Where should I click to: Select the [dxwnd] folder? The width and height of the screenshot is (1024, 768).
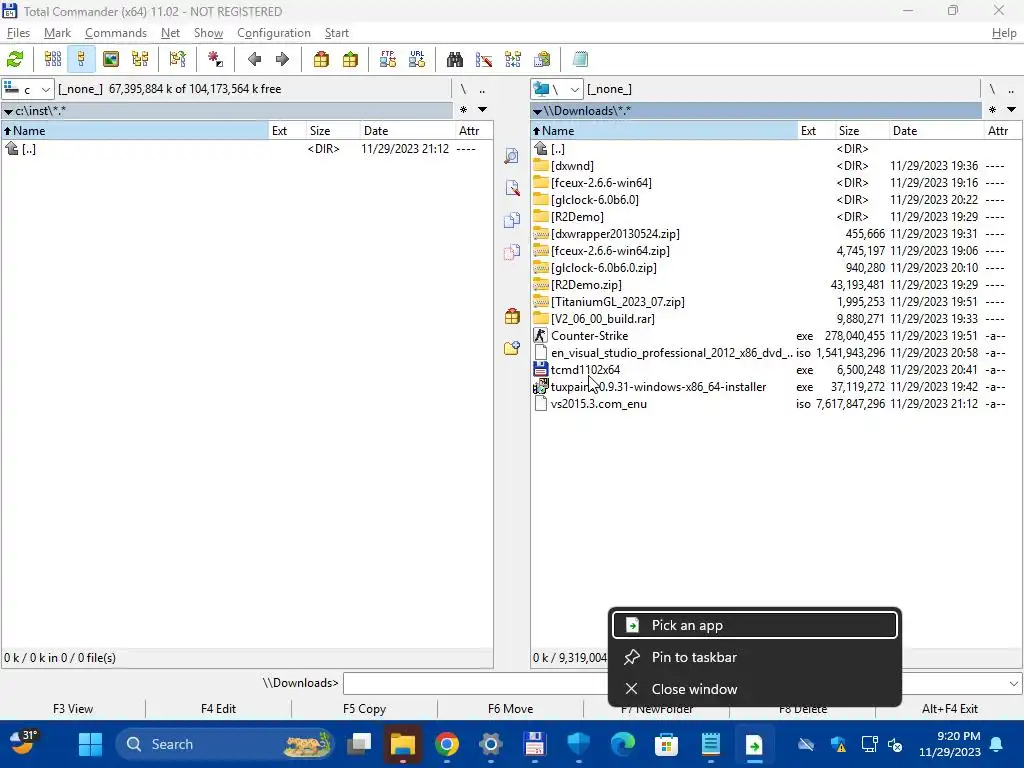coord(776,166)
